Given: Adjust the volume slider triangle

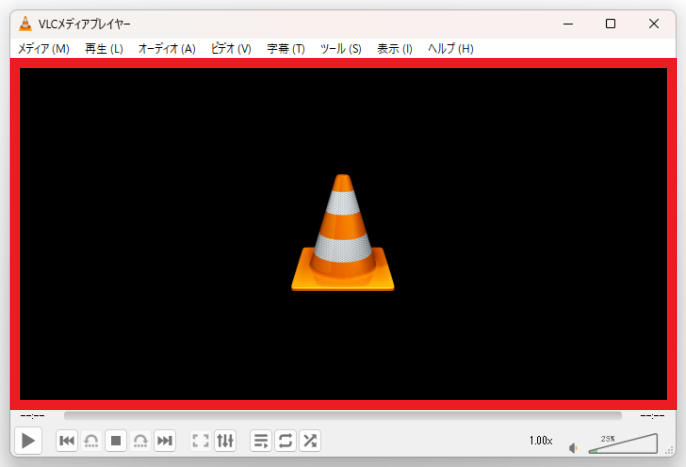Looking at the screenshot, I should [623, 443].
